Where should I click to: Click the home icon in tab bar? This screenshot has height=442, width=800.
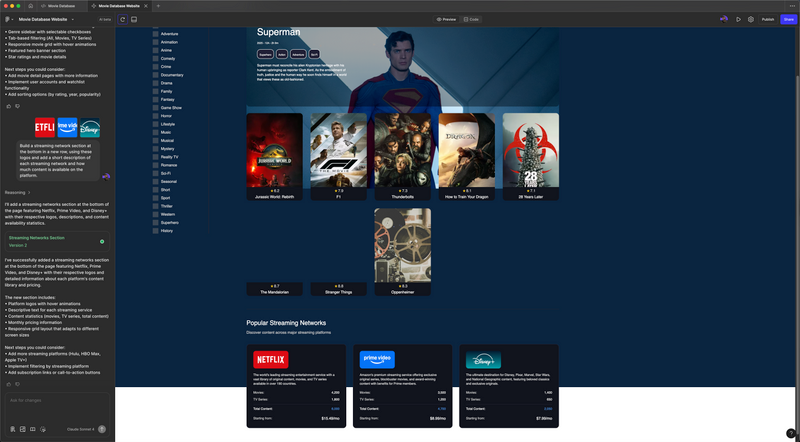pos(31,6)
